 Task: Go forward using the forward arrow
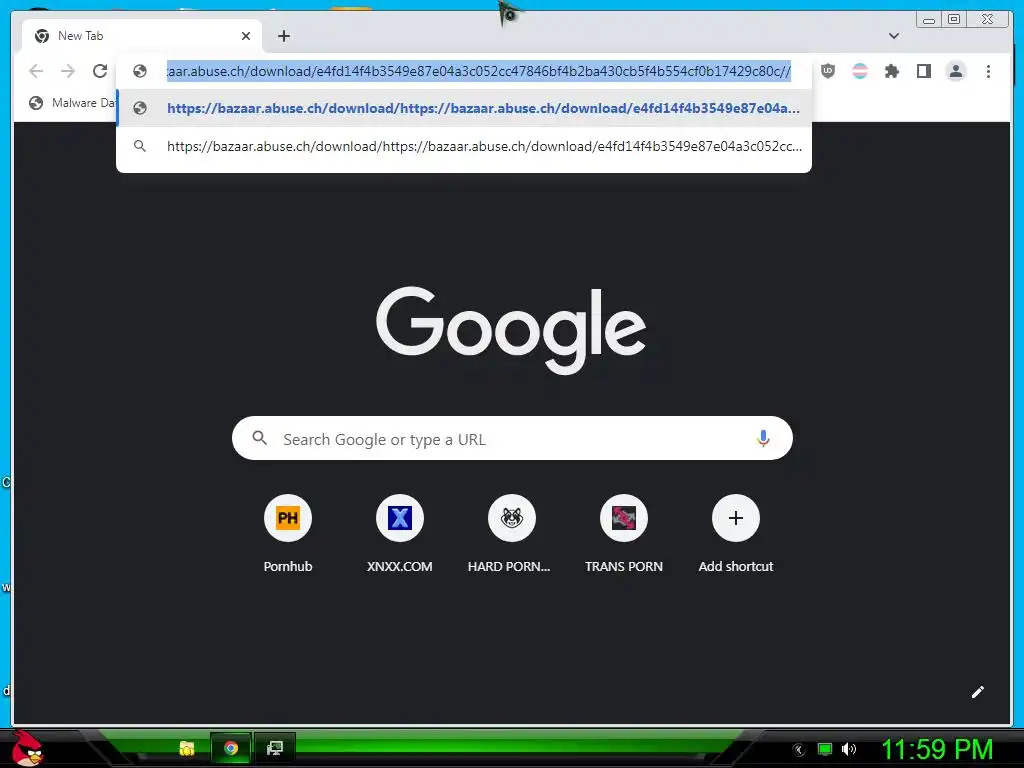pyautogui.click(x=68, y=71)
